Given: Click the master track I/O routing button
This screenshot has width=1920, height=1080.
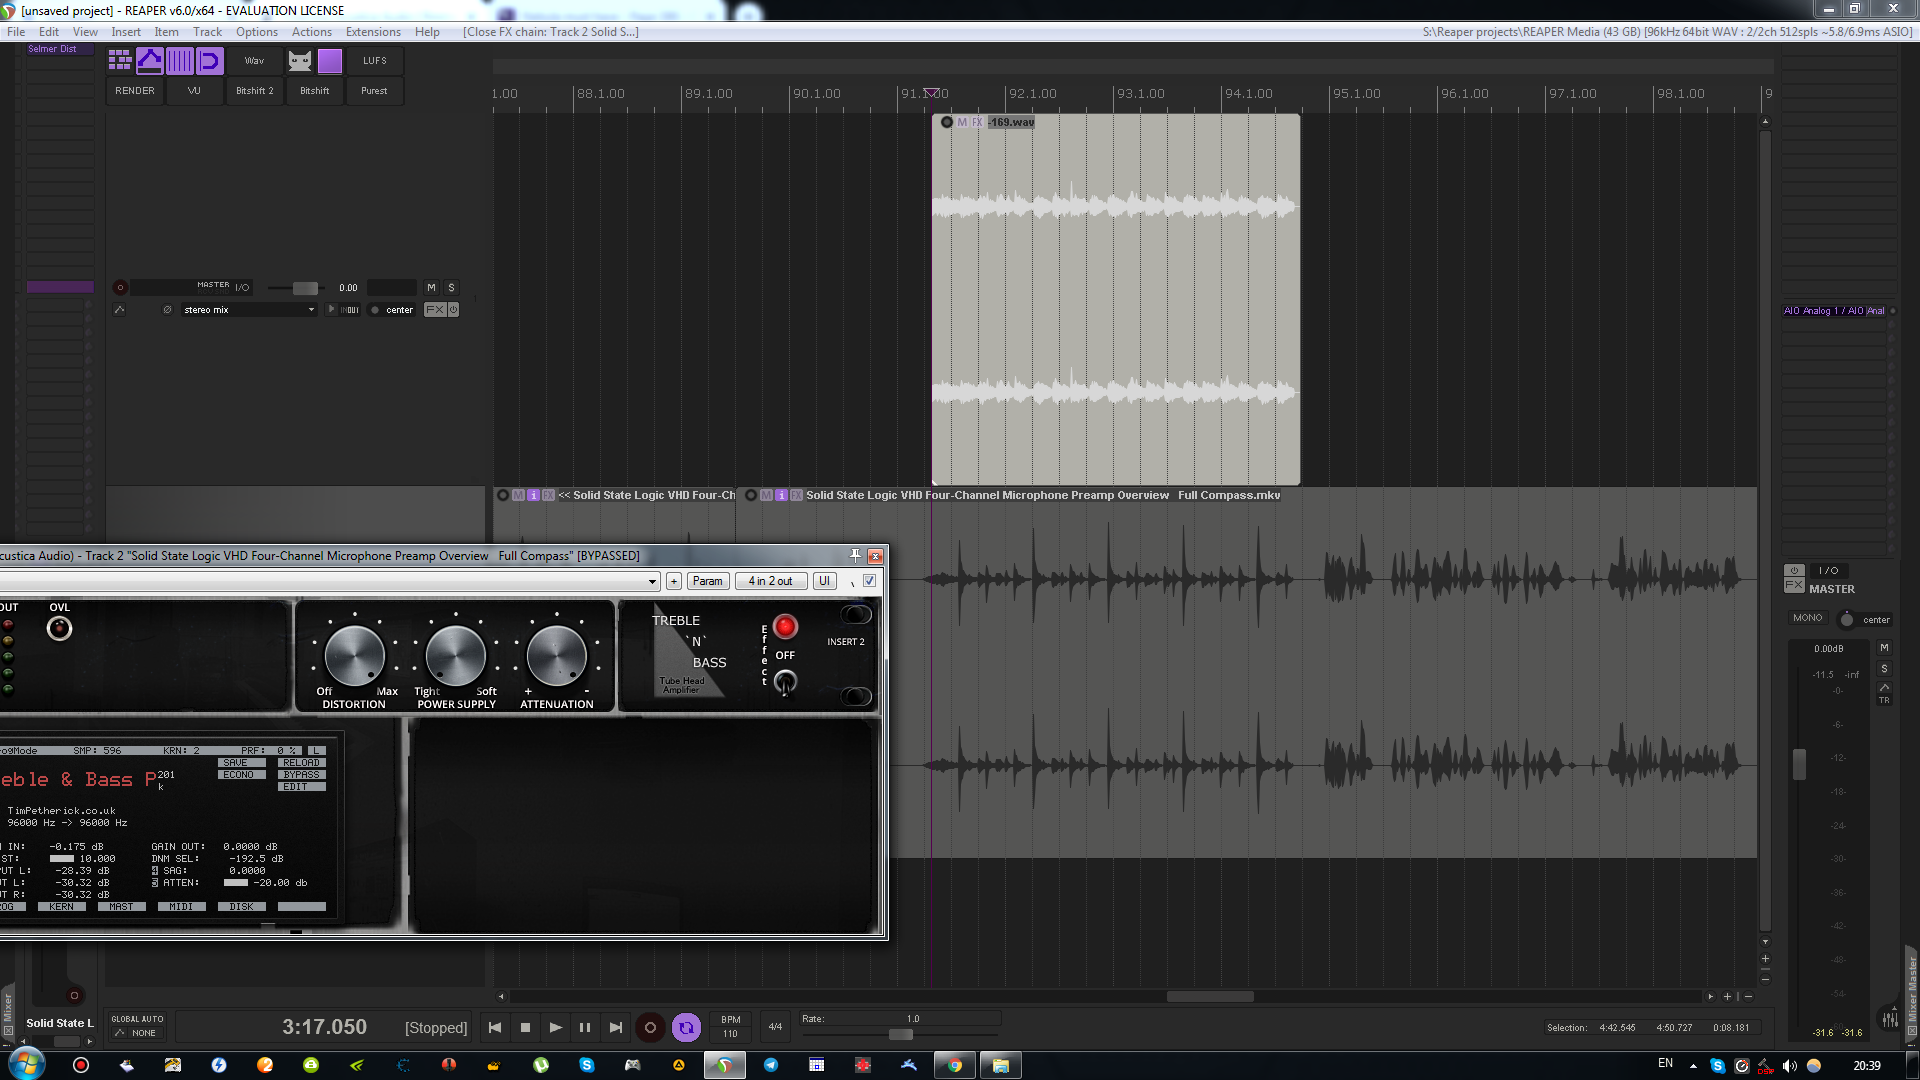Looking at the screenshot, I should [242, 288].
